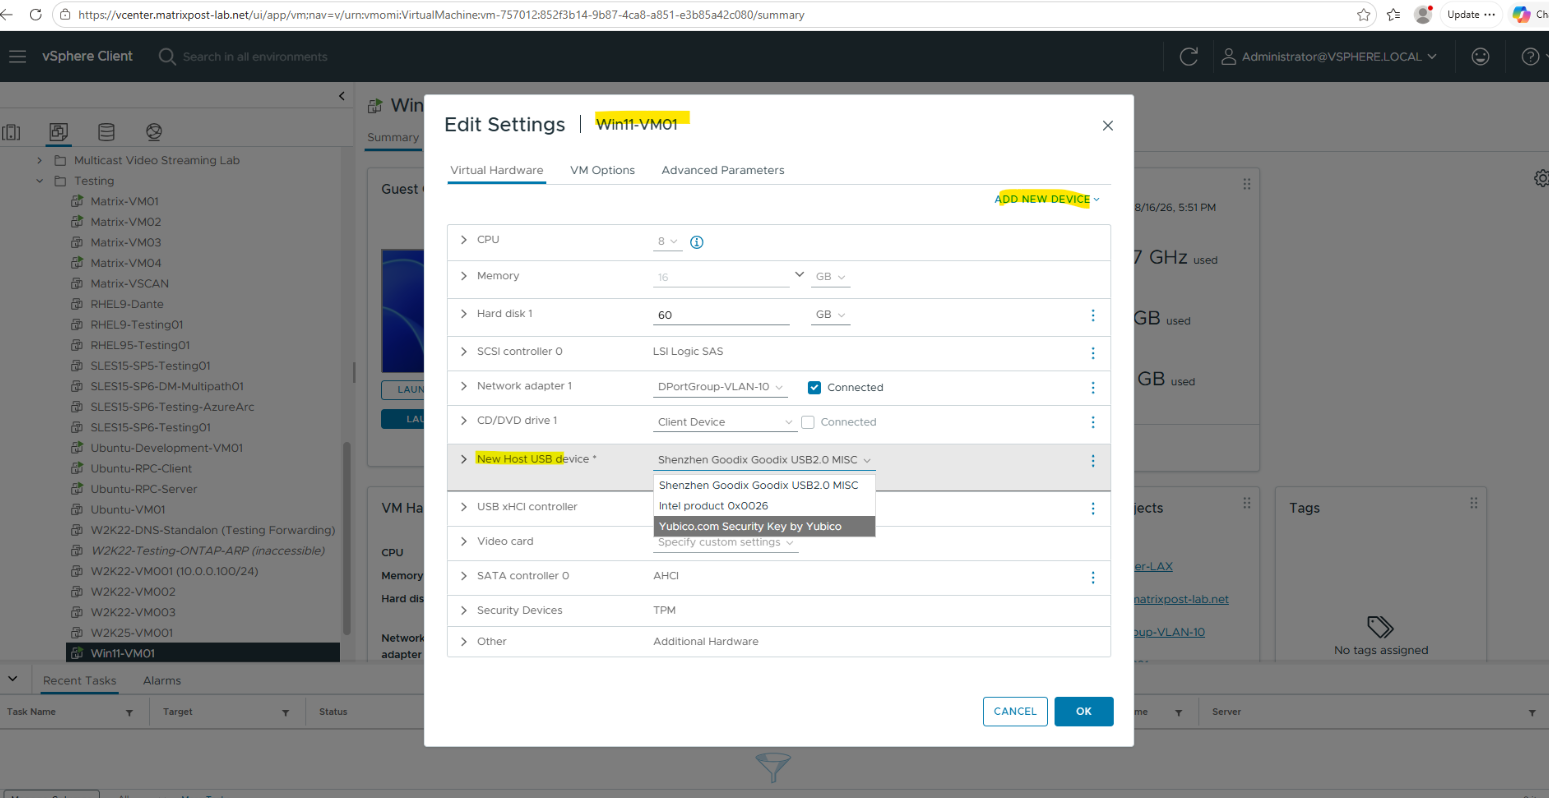This screenshot has width=1549, height=798.
Task: Toggle CD/DVD drive Connected checkbox
Action: tap(808, 422)
